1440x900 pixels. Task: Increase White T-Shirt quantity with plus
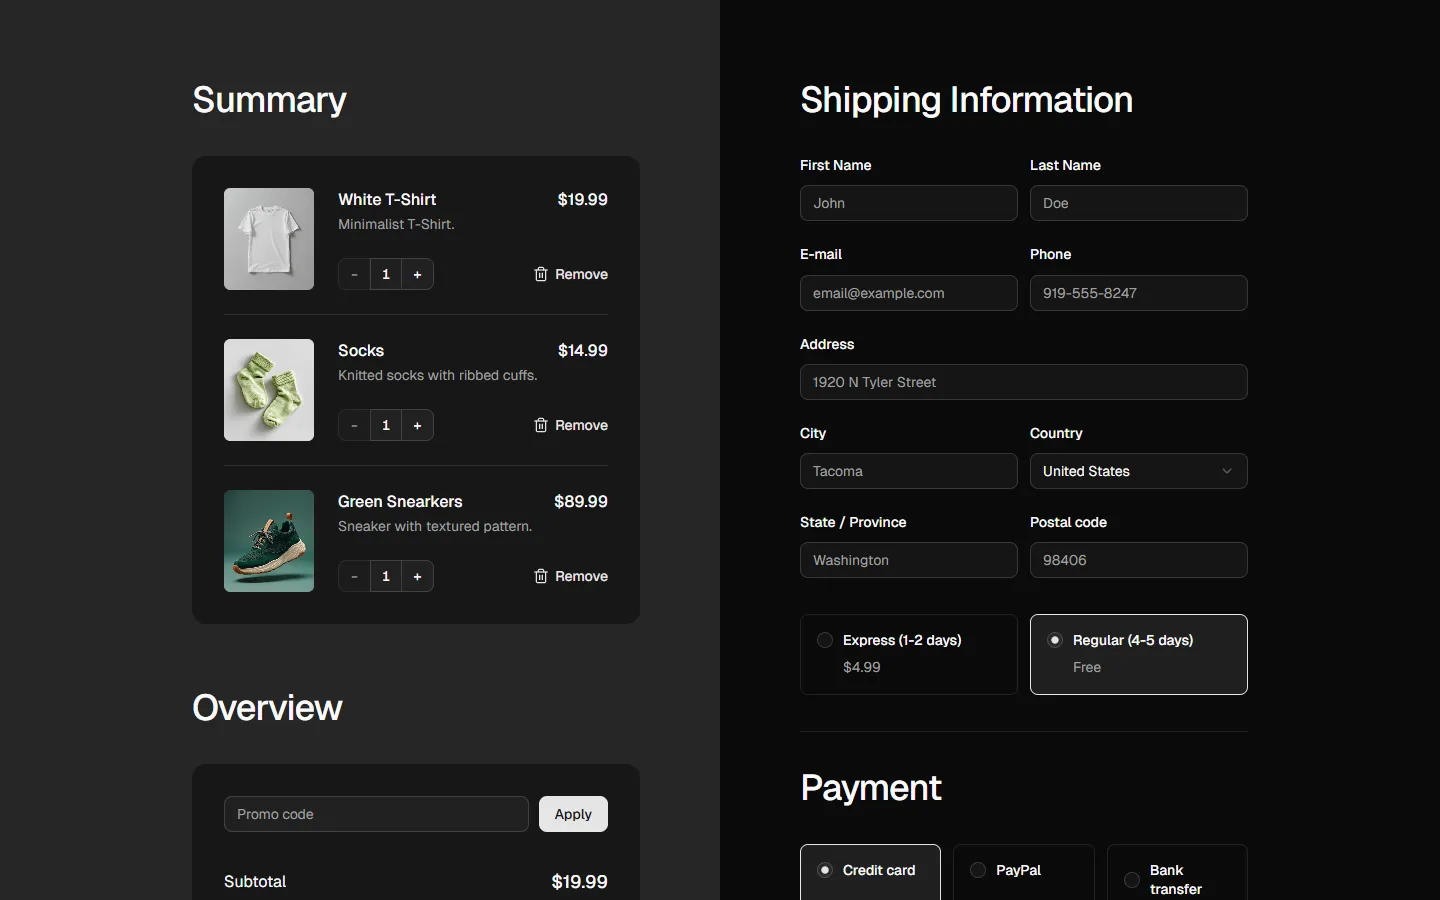[417, 274]
